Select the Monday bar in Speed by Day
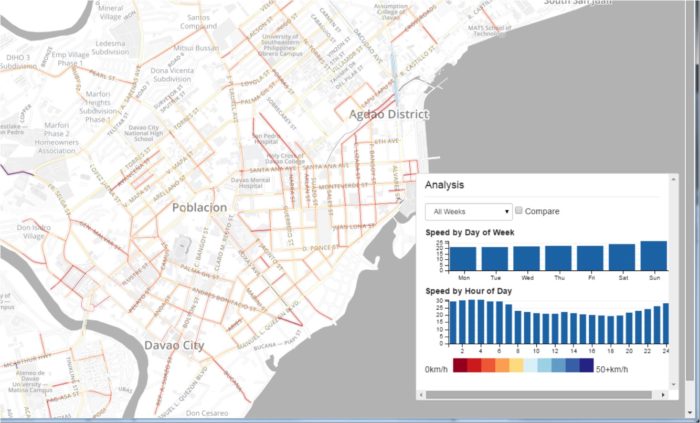Screen dimensions: 700x423 coord(464,259)
